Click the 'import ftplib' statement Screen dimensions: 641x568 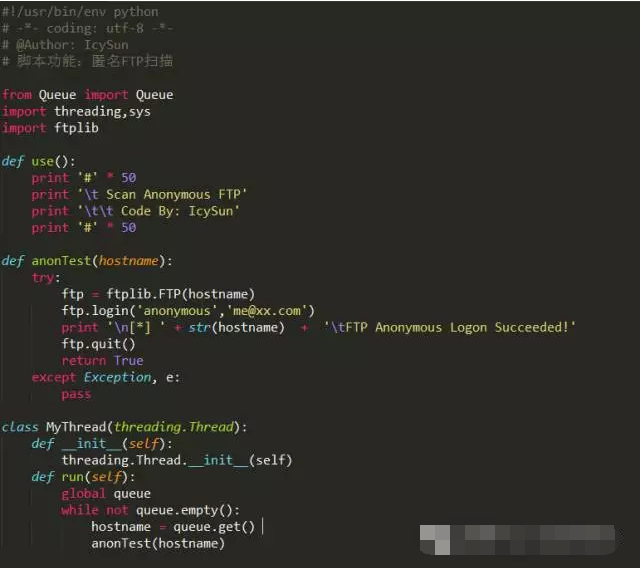click(x=50, y=128)
